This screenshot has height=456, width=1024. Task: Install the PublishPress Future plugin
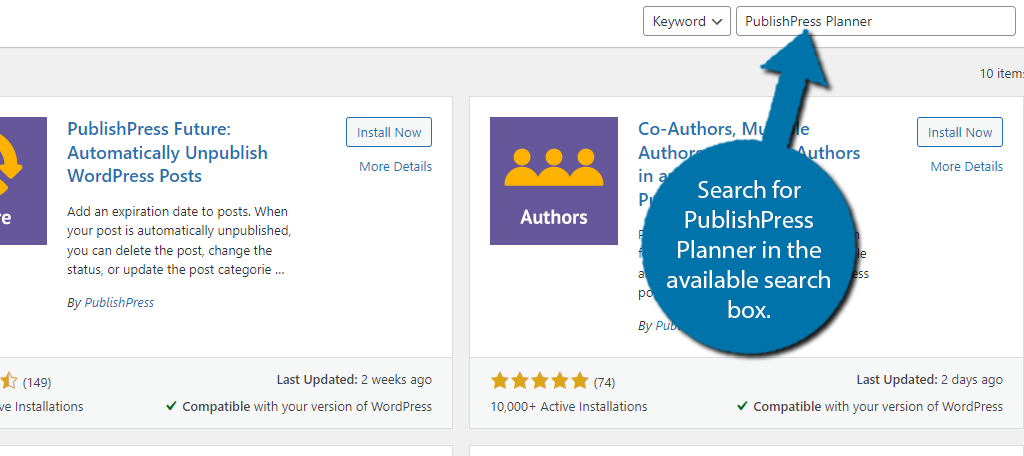389,133
